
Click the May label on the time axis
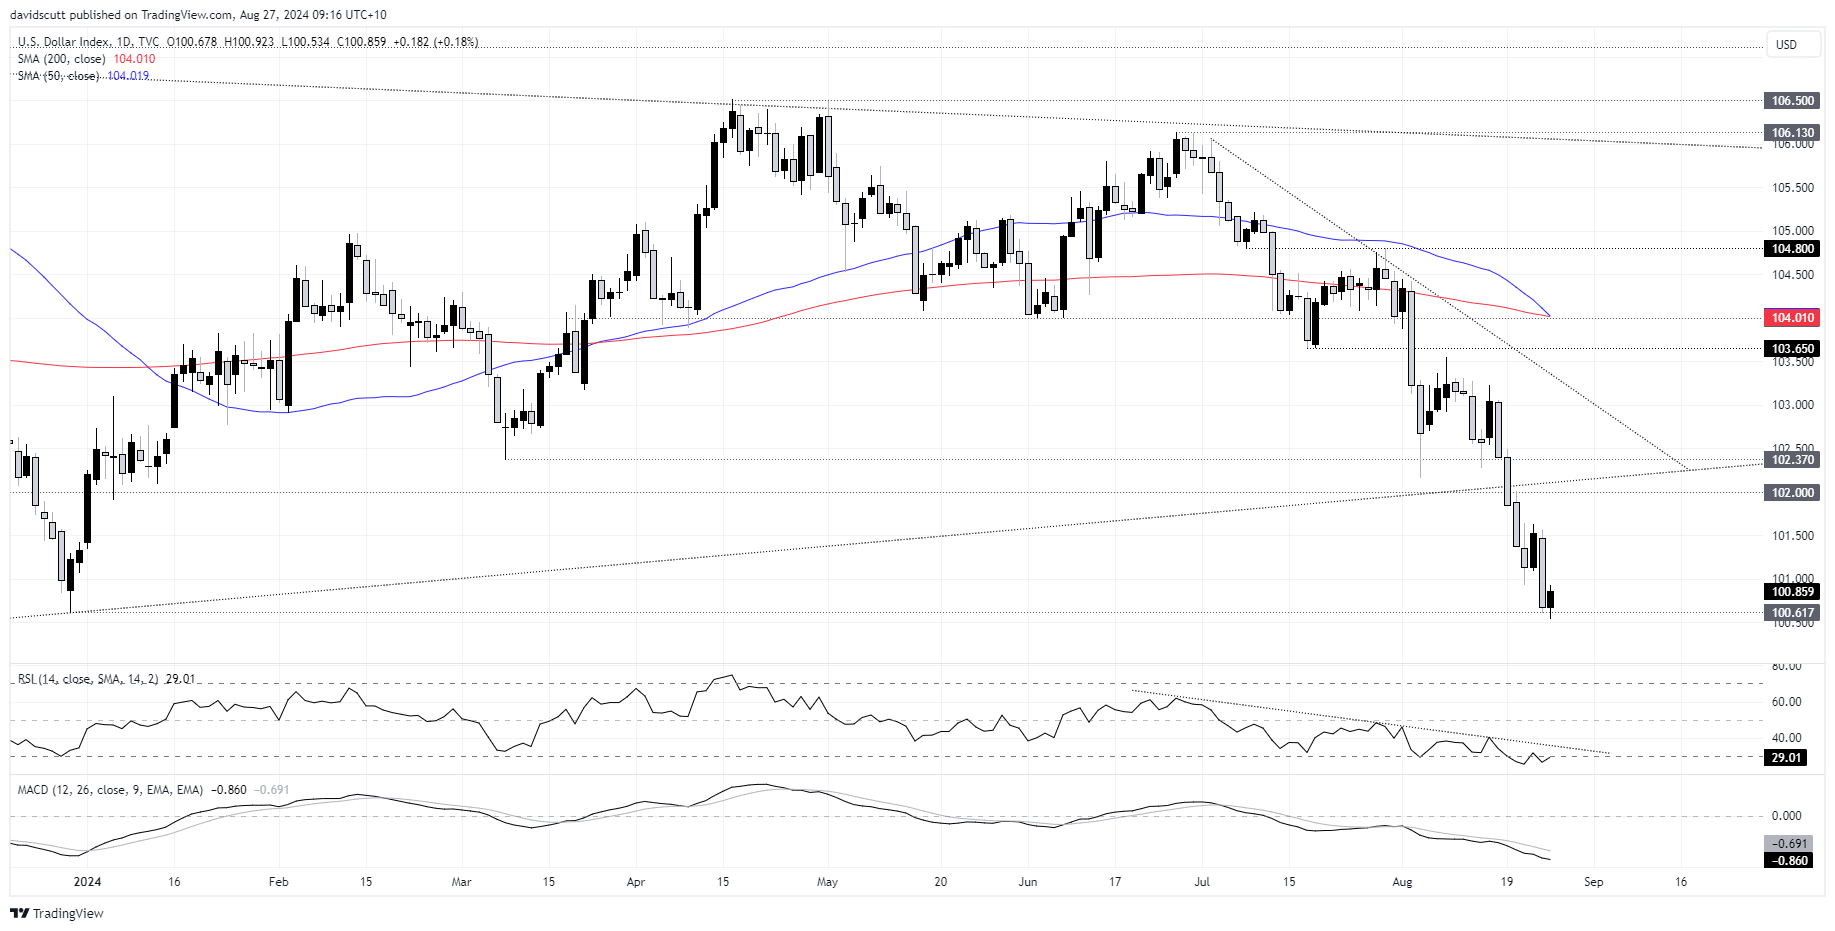coord(827,882)
